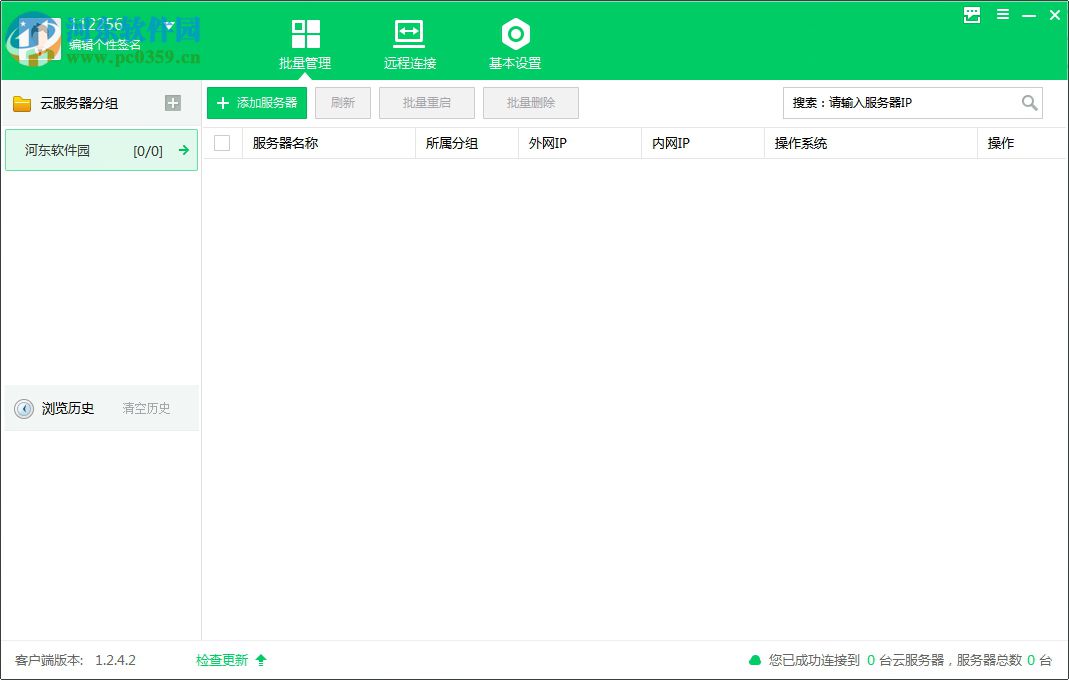Click the search magnifier icon

(x=1030, y=103)
